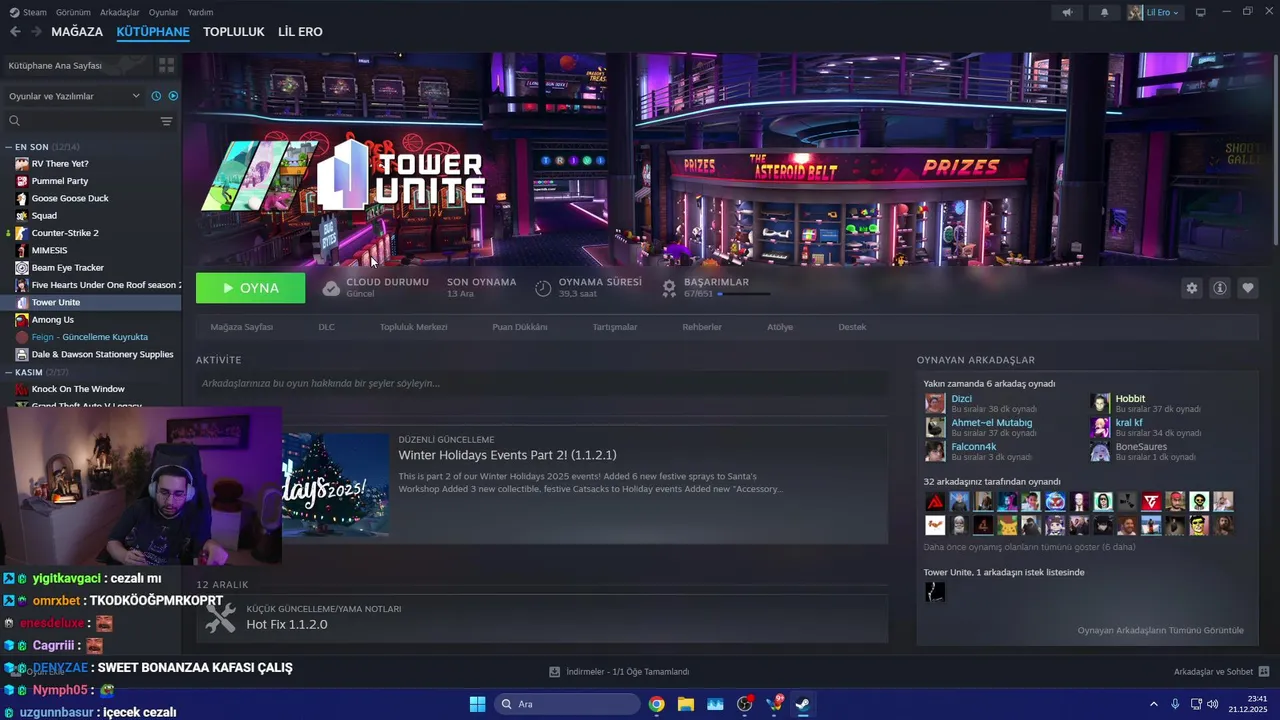The image size is (1280, 720).
Task: Open the notifications bell icon
Action: coord(1104,12)
